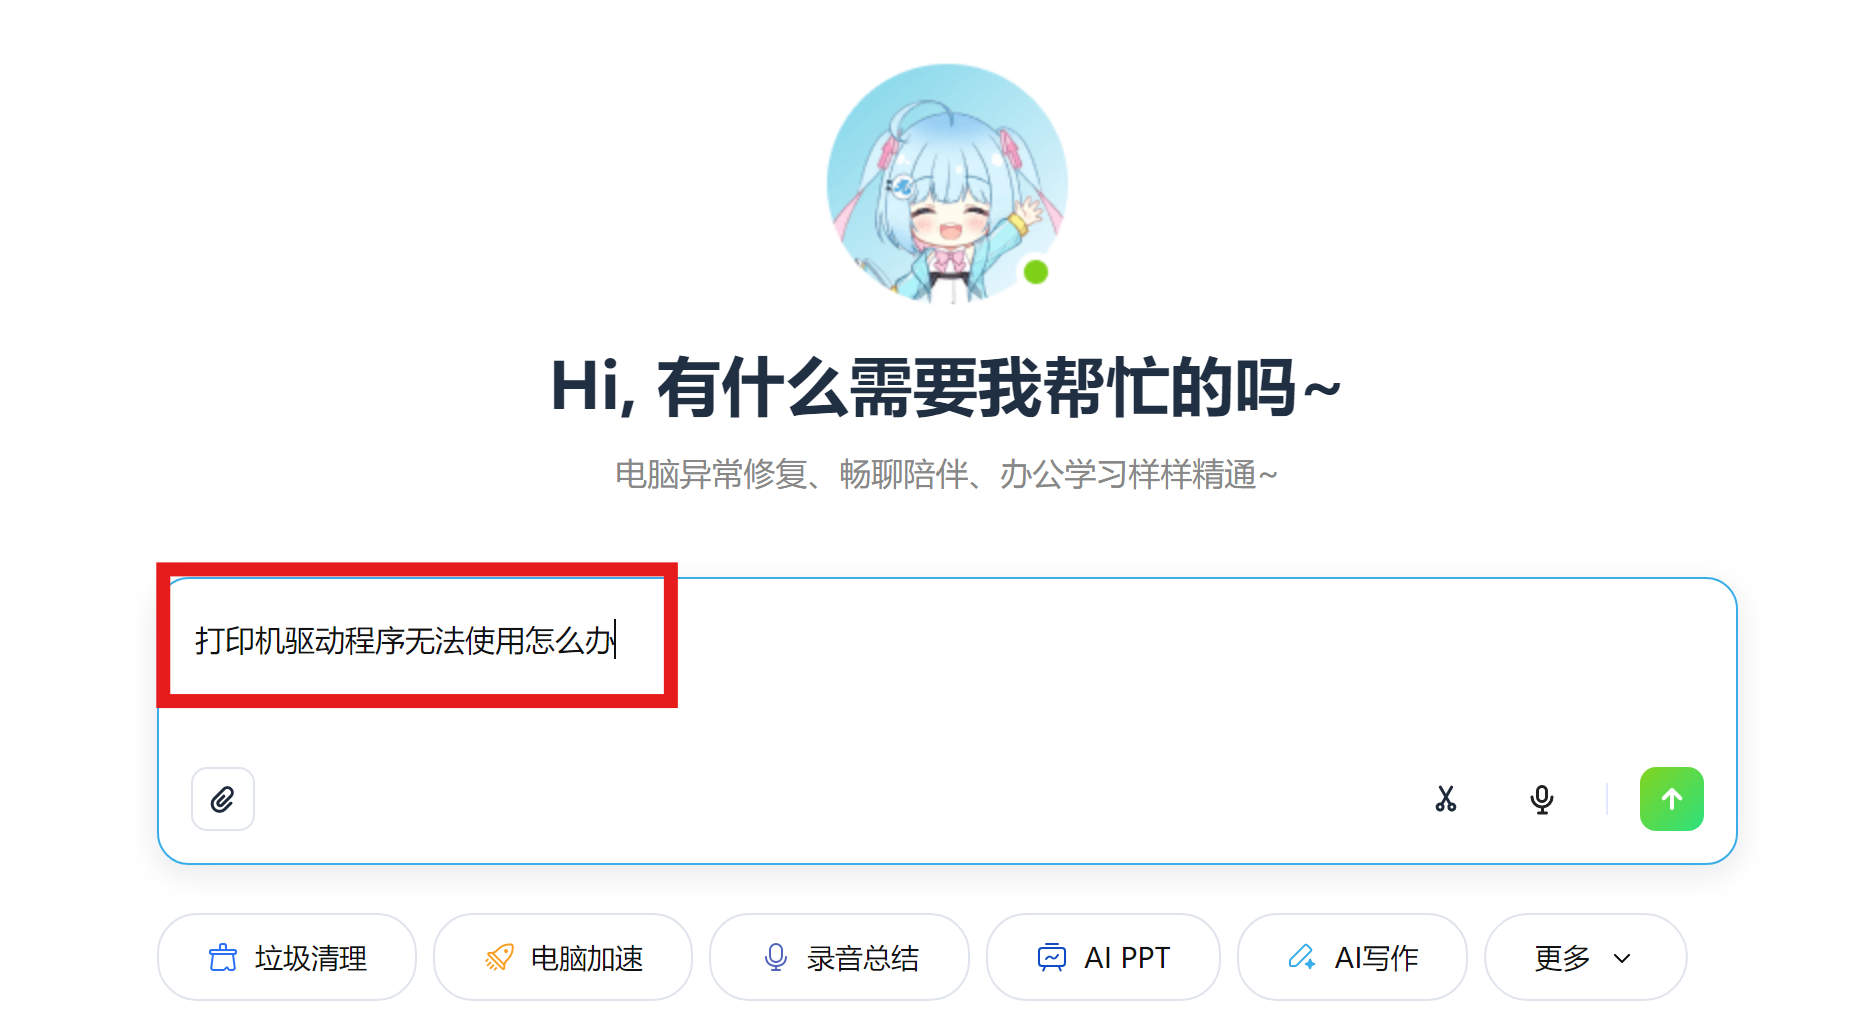Click the pen icon on AI写作
The height and width of the screenshot is (1014, 1870).
pos(1302,957)
